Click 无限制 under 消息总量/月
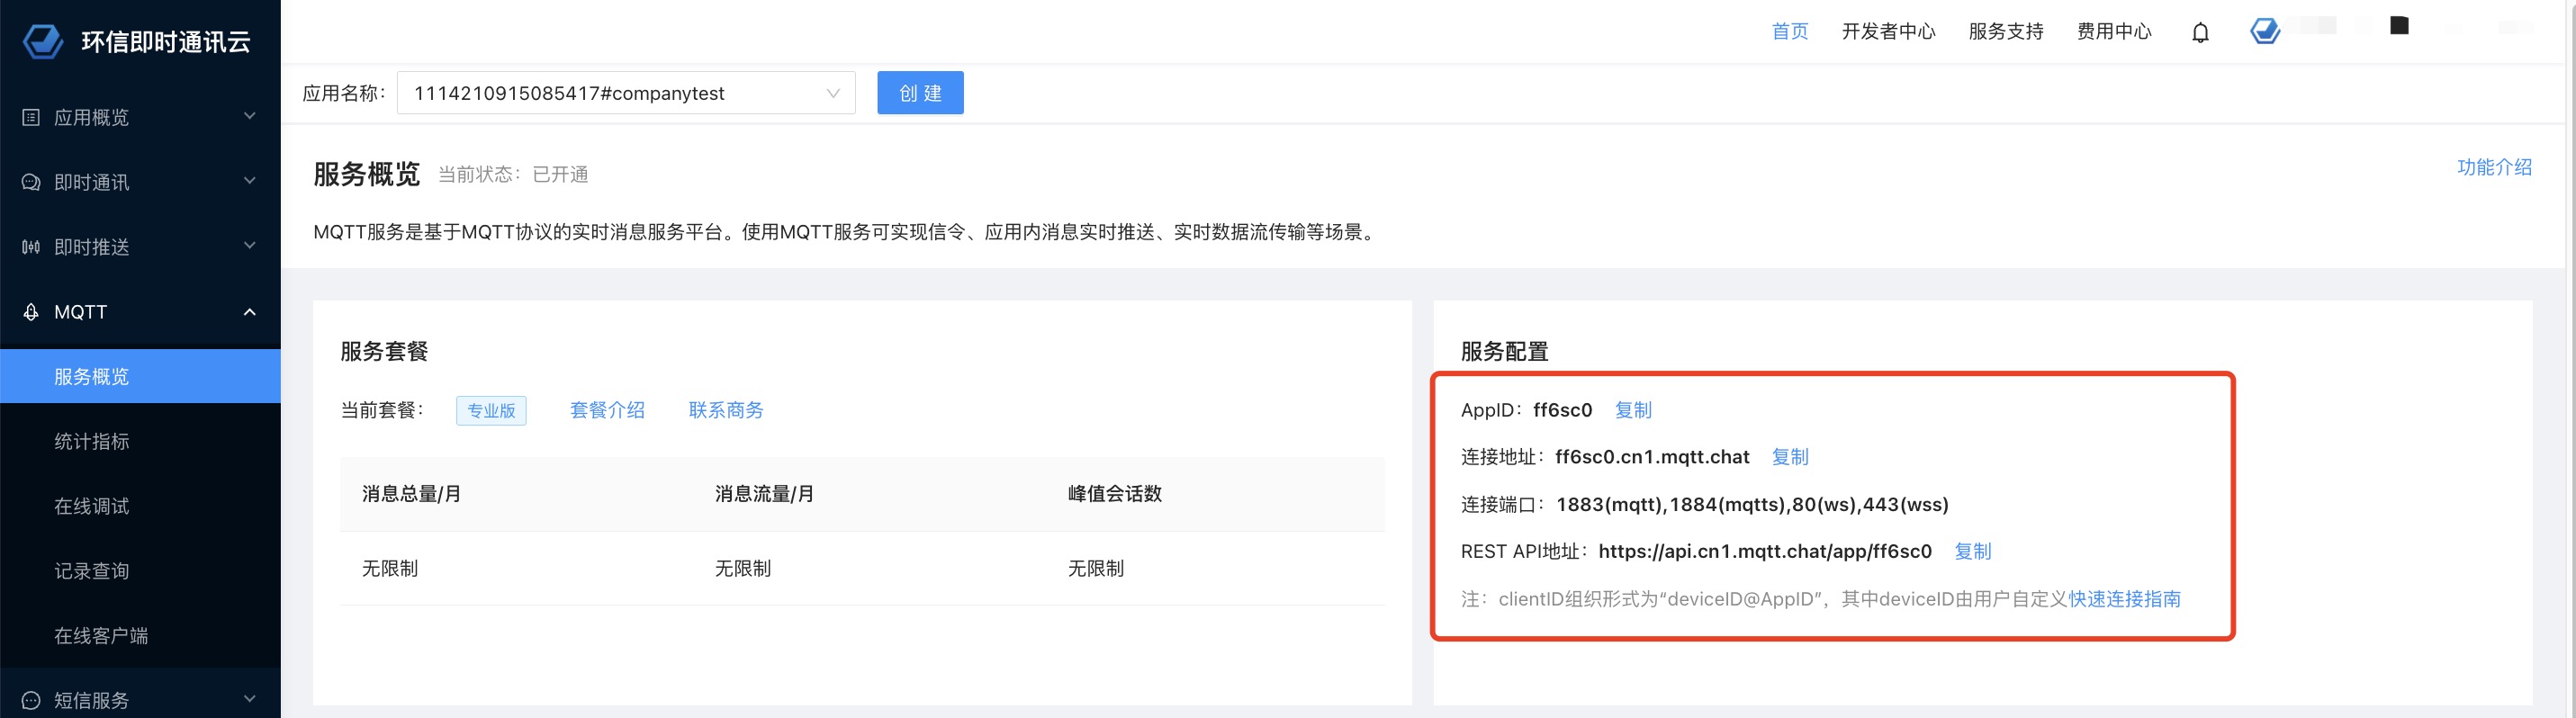The height and width of the screenshot is (718, 2576). coord(390,568)
